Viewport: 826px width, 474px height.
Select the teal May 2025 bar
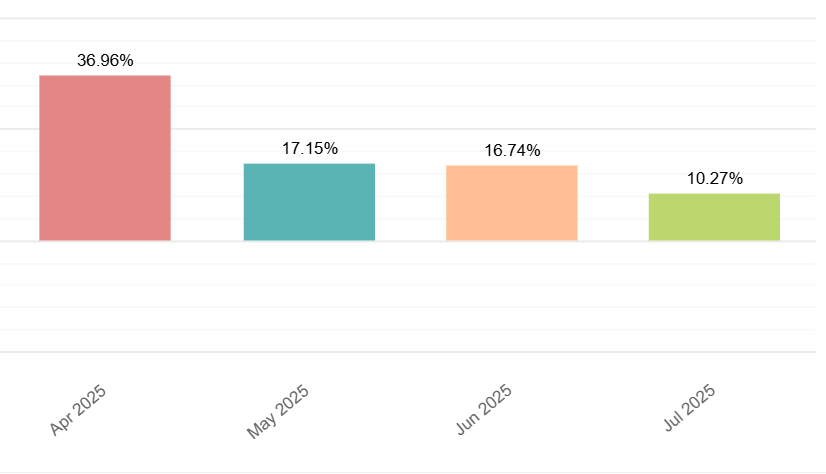click(x=309, y=202)
